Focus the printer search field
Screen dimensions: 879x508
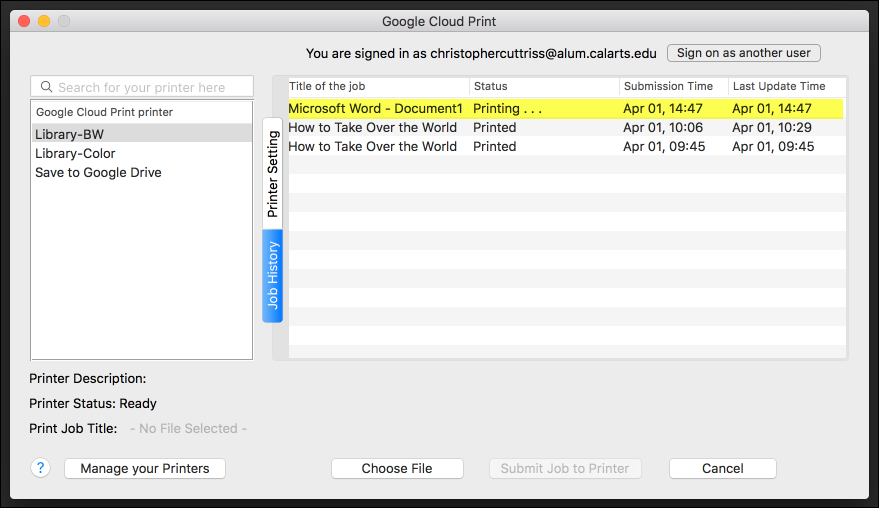click(142, 87)
